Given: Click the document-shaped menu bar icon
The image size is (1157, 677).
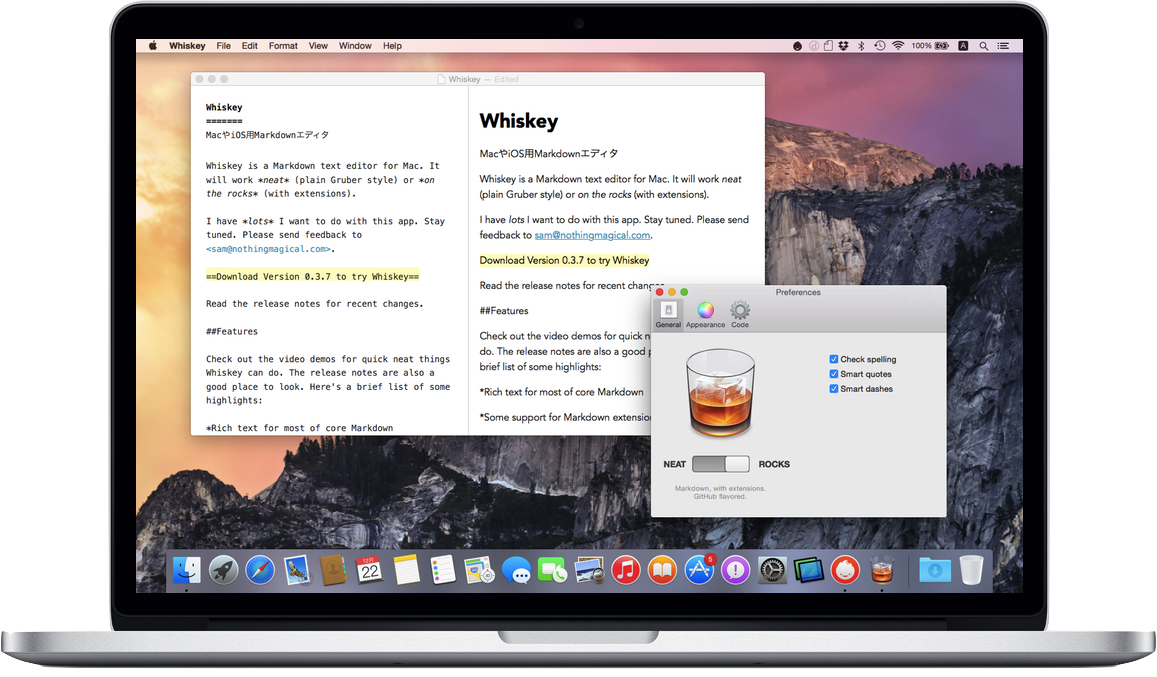Looking at the screenshot, I should pos(828,46).
